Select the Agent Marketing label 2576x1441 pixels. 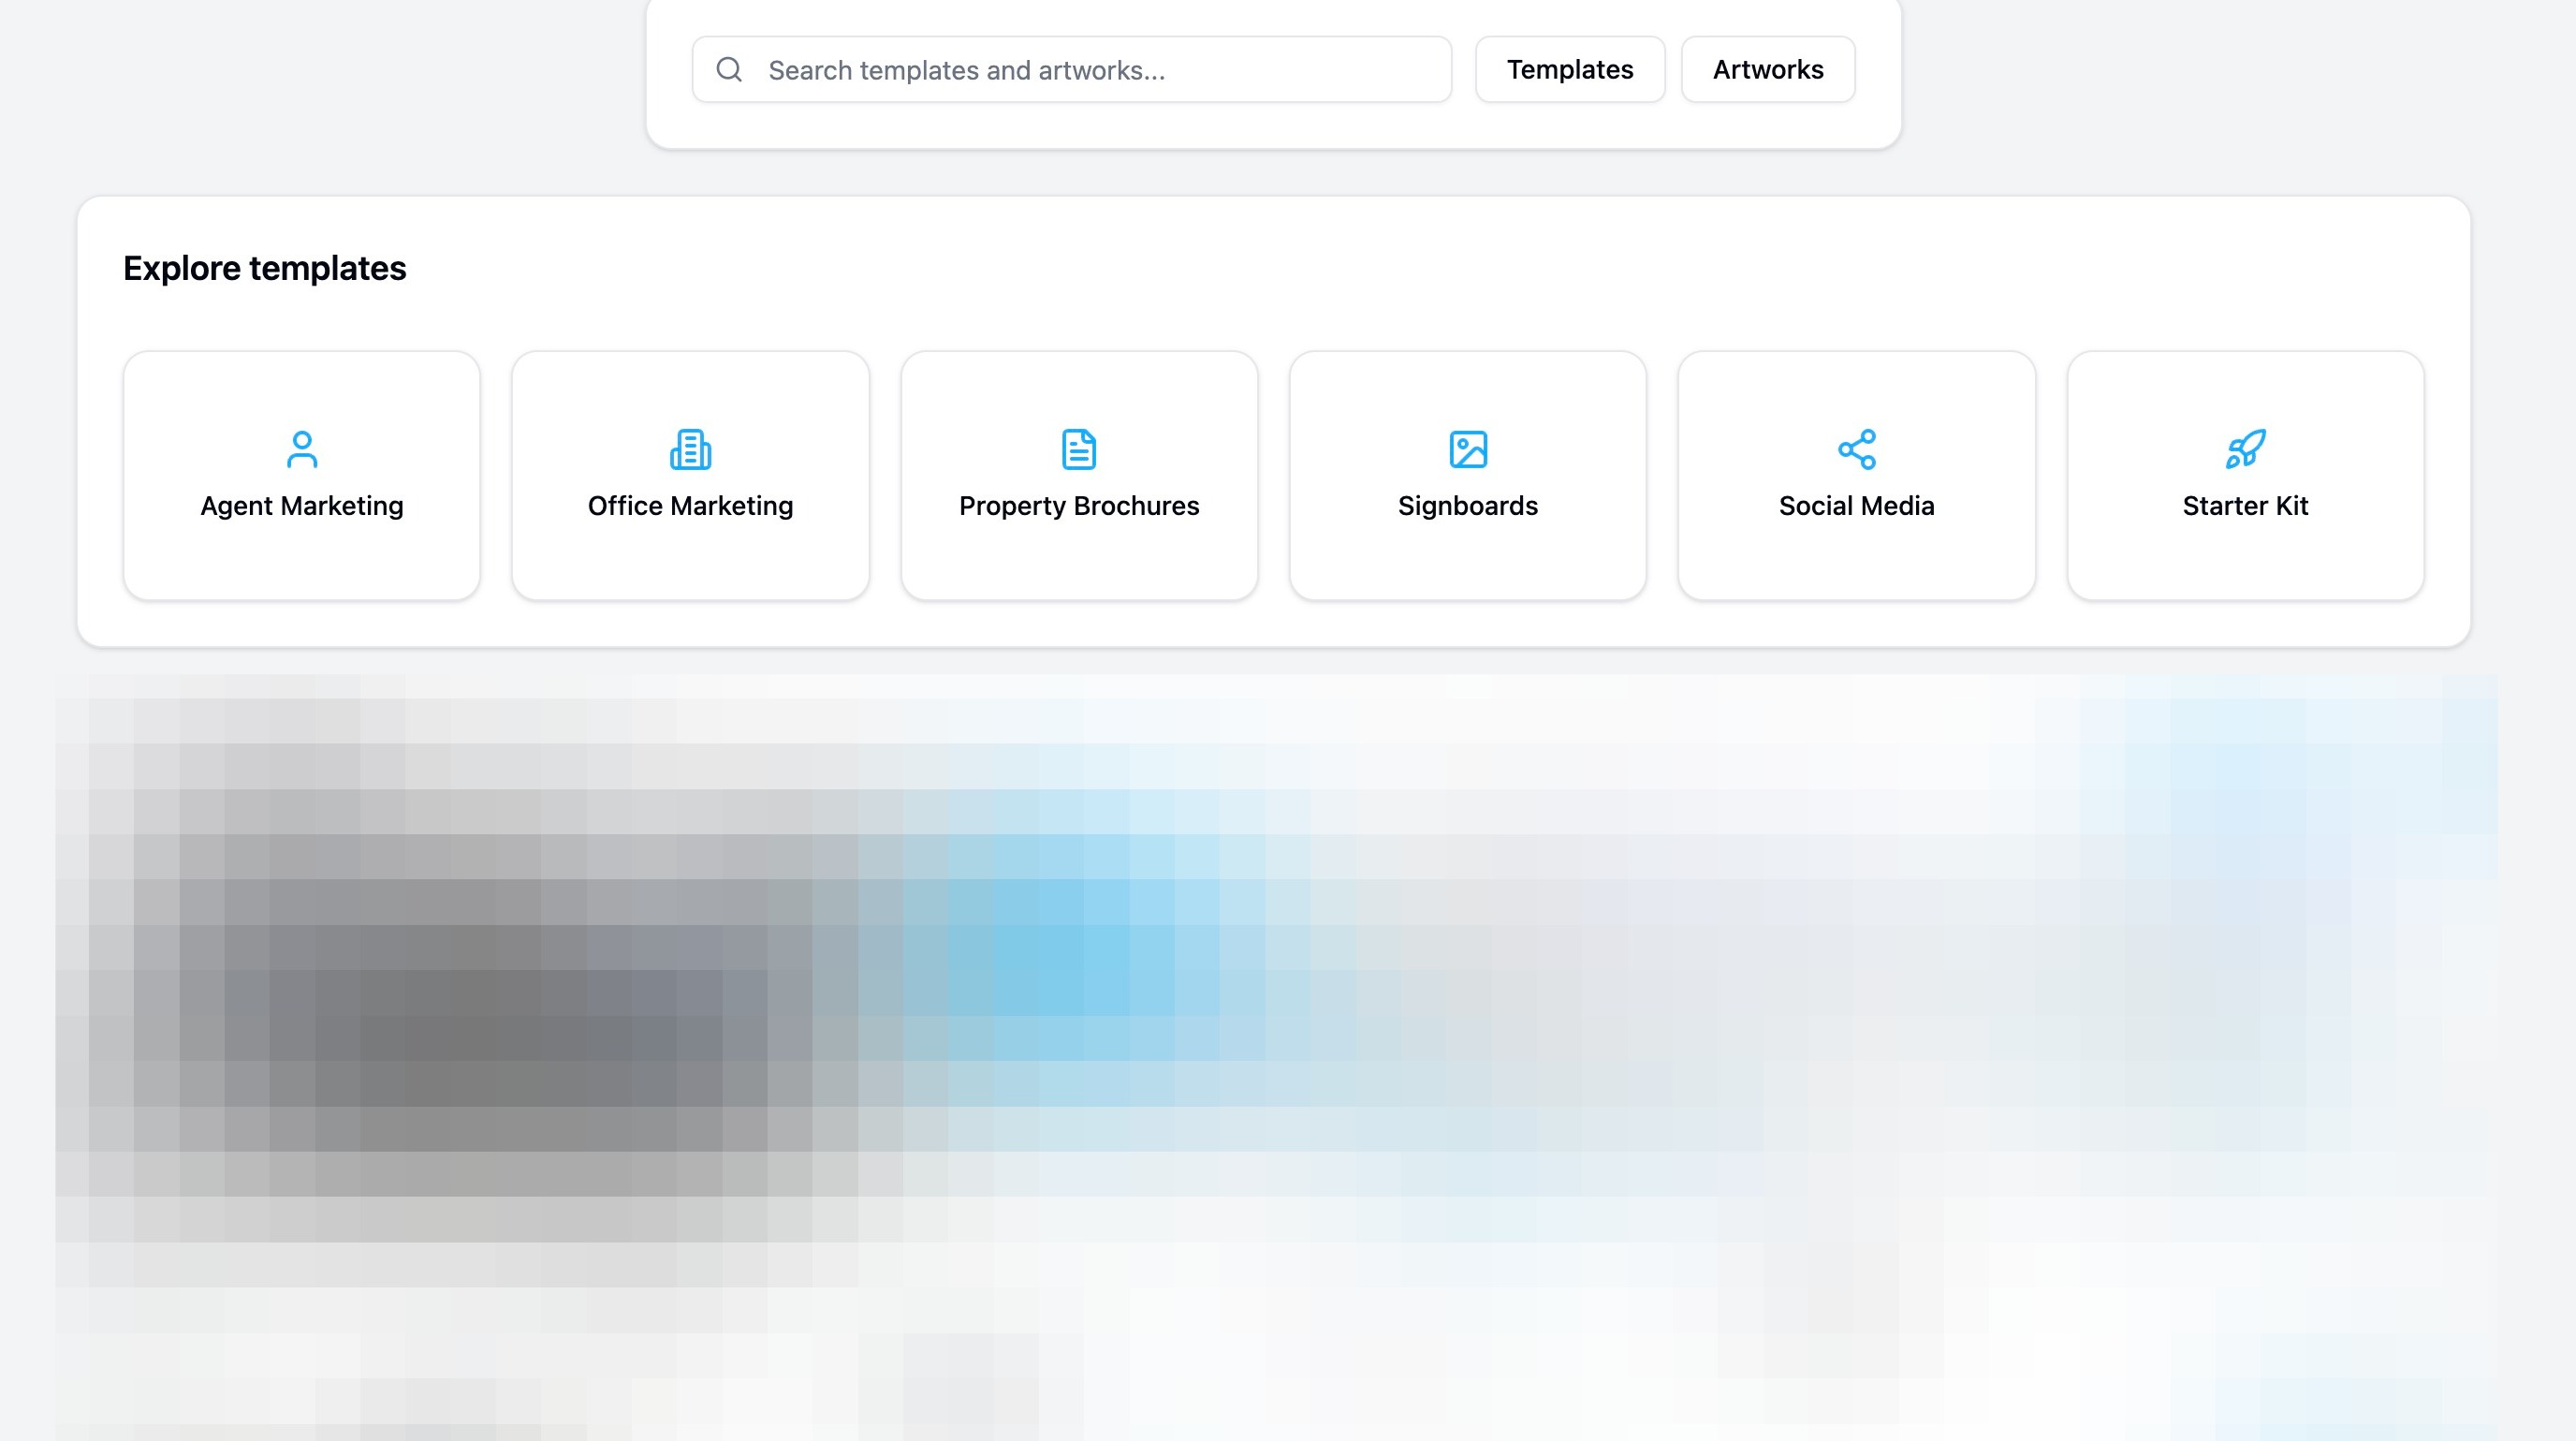tap(302, 506)
